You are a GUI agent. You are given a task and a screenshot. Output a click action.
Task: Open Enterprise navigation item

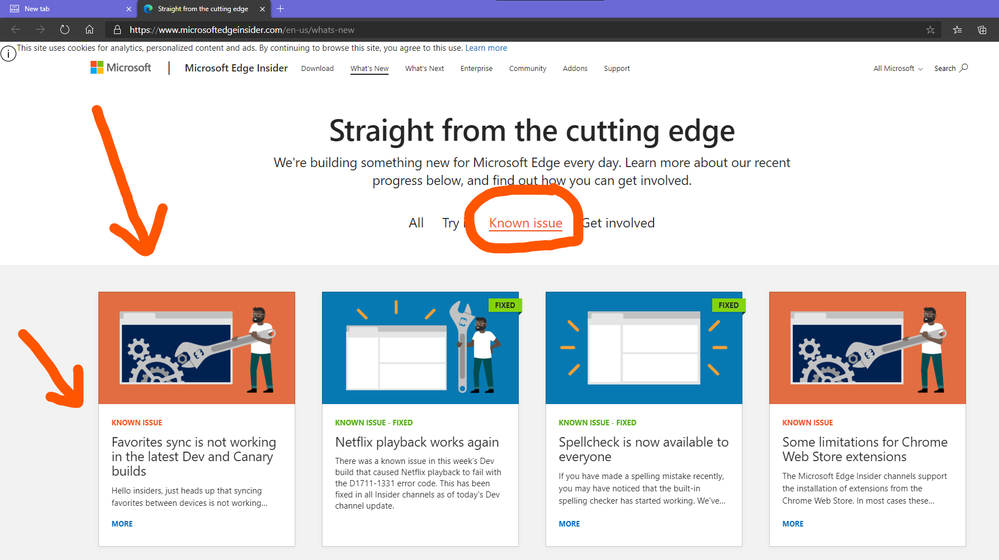click(x=477, y=68)
